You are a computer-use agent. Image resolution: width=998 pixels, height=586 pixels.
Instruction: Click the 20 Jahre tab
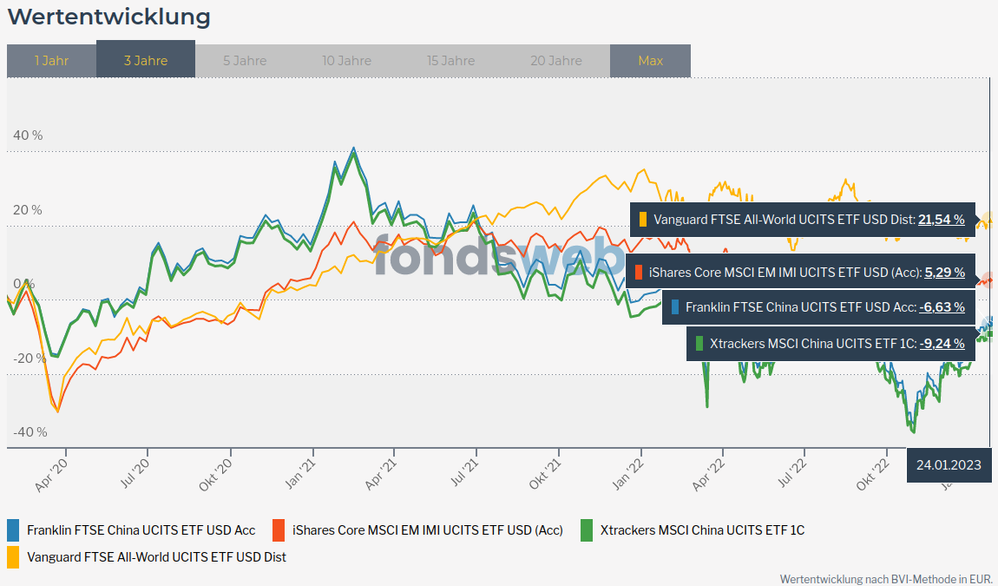555,61
